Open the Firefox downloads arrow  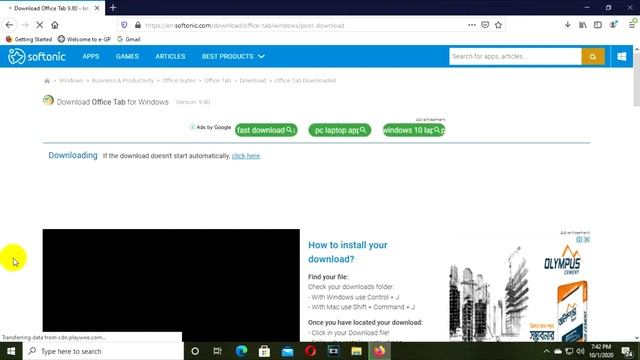[567, 25]
